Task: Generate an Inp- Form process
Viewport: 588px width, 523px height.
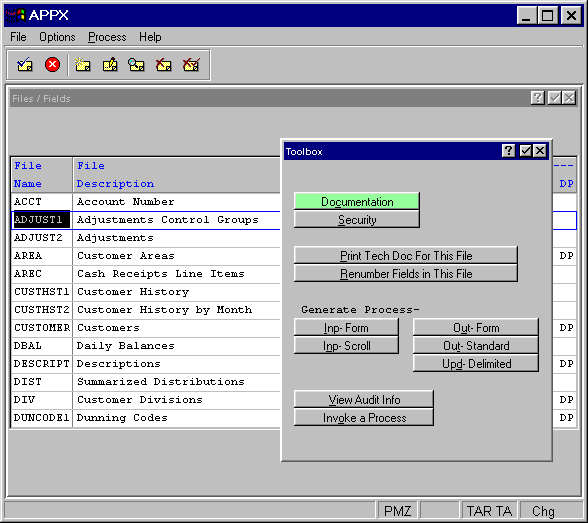Action: coord(346,328)
